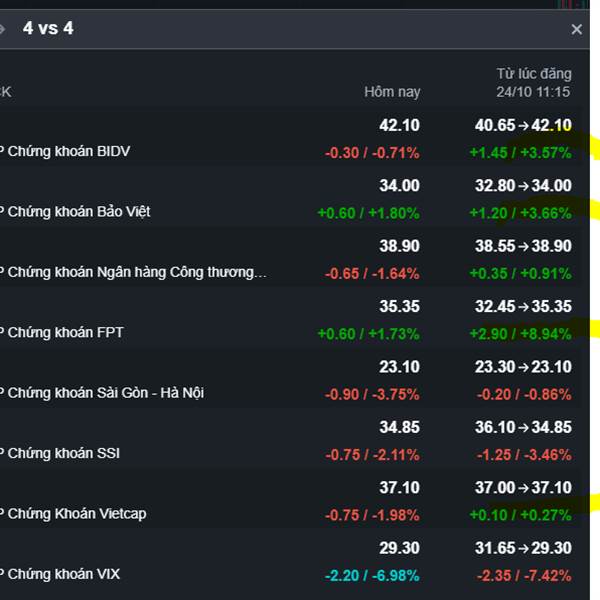Click Sài Gòn - Hà Nội's today price 23.10
The width and height of the screenshot is (600, 600).
coord(399,367)
